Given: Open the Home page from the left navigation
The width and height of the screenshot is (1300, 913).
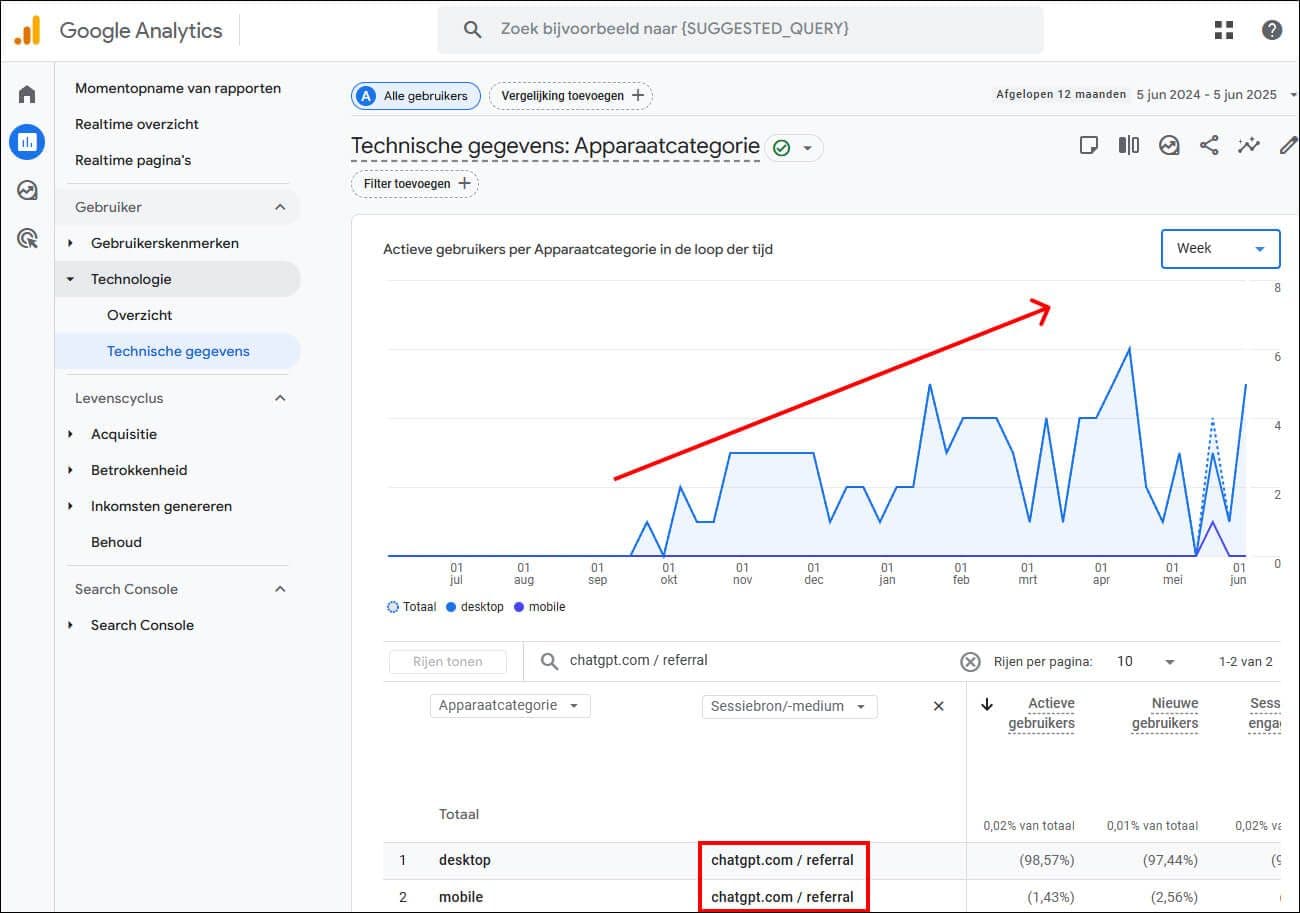Looking at the screenshot, I should point(26,92).
